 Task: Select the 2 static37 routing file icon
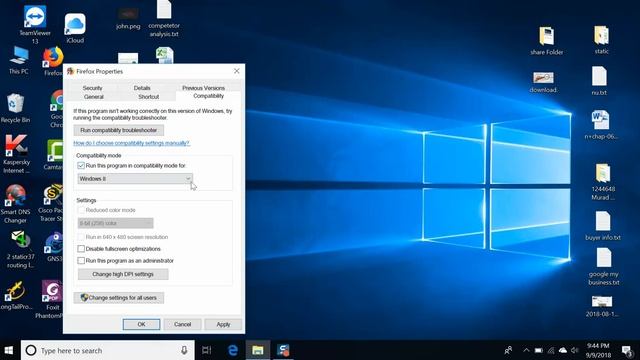(x=20, y=240)
